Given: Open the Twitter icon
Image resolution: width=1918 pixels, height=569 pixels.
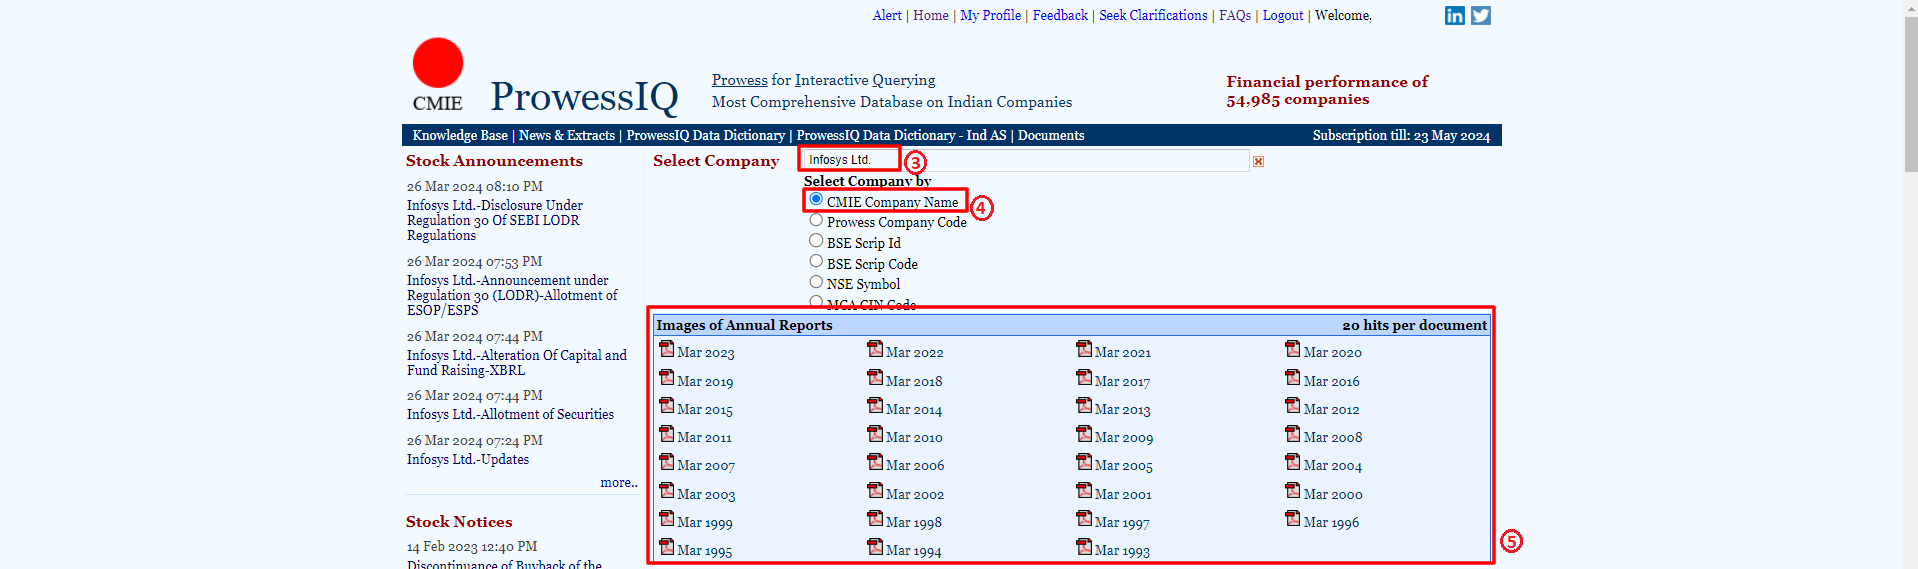Looking at the screenshot, I should tap(1481, 15).
